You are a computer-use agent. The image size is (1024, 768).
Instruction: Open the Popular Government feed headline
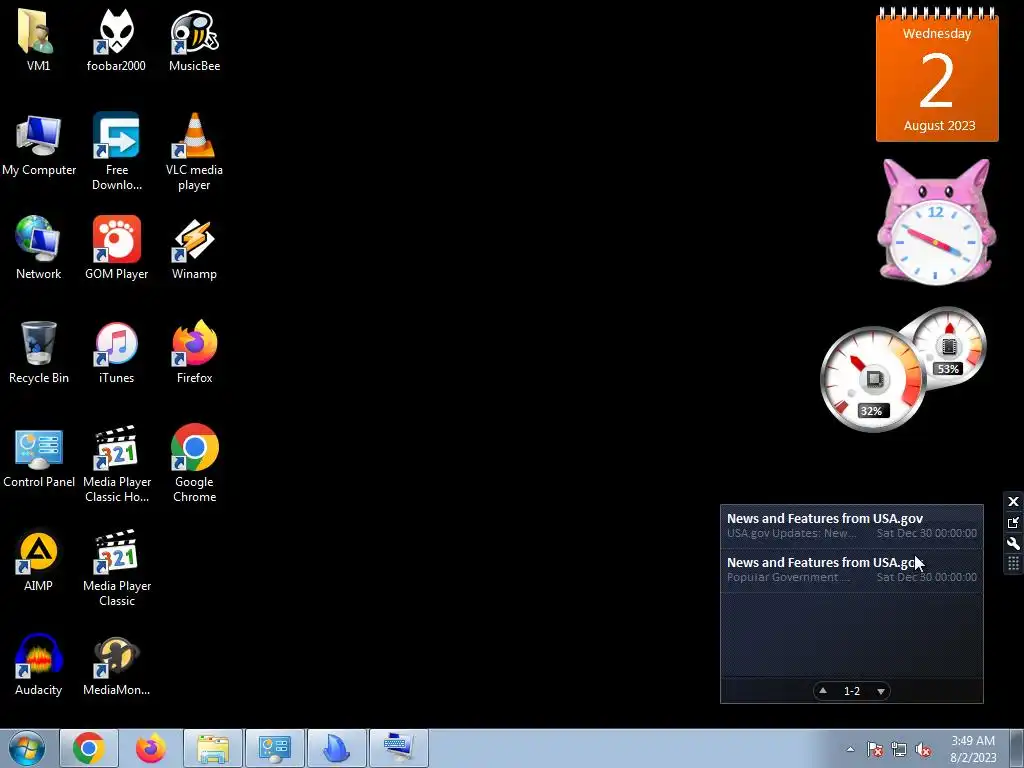coord(852,569)
